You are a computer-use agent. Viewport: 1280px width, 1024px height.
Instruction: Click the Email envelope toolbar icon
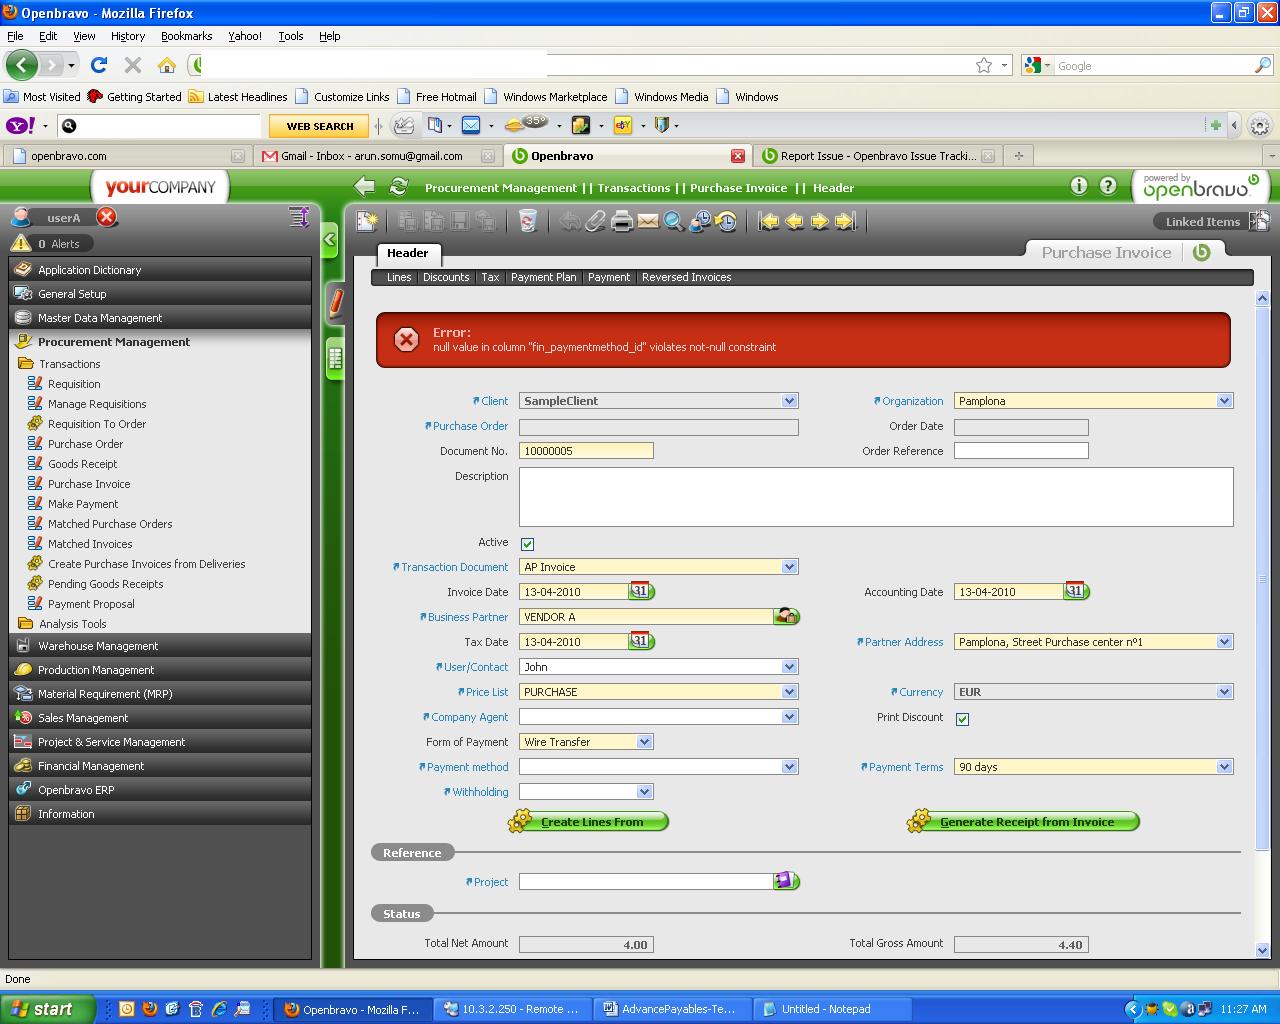[648, 221]
